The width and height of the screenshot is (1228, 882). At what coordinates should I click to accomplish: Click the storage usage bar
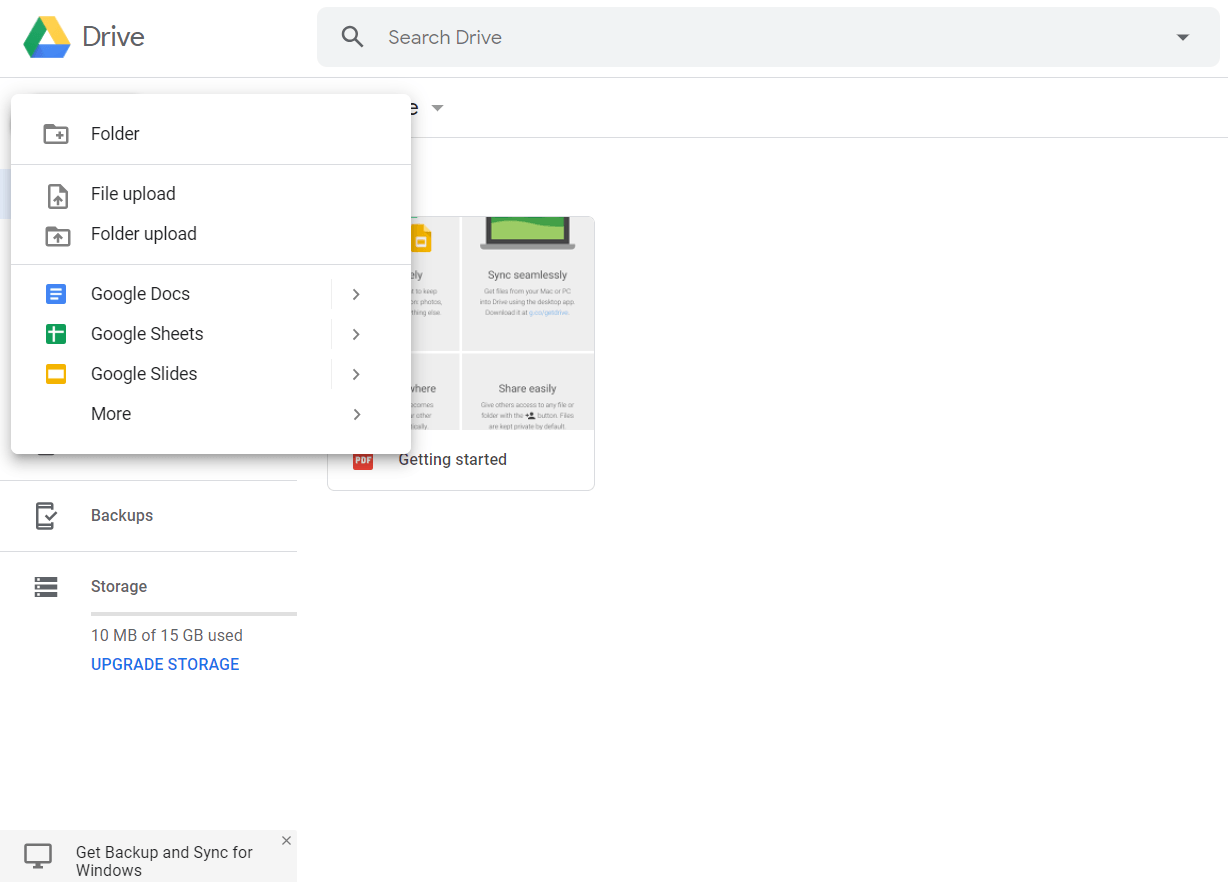(194, 613)
